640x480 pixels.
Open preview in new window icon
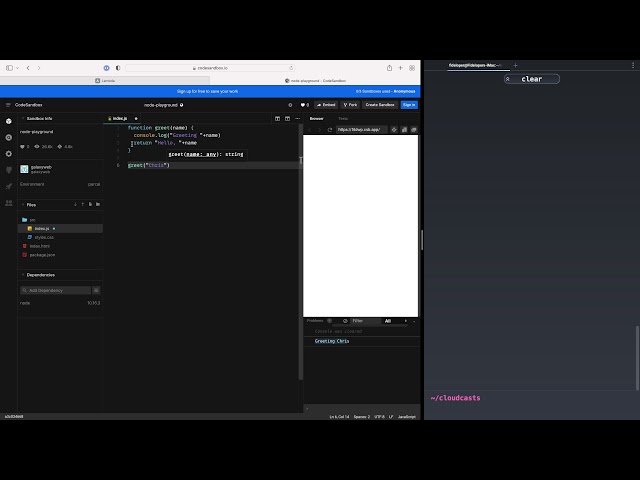click(x=414, y=130)
